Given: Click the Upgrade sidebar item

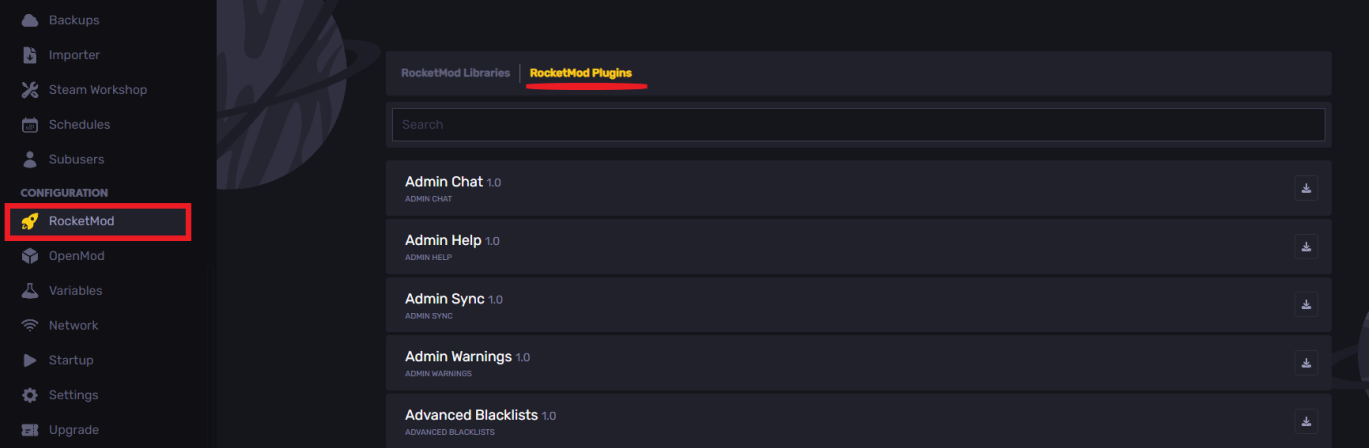Looking at the screenshot, I should [59, 430].
